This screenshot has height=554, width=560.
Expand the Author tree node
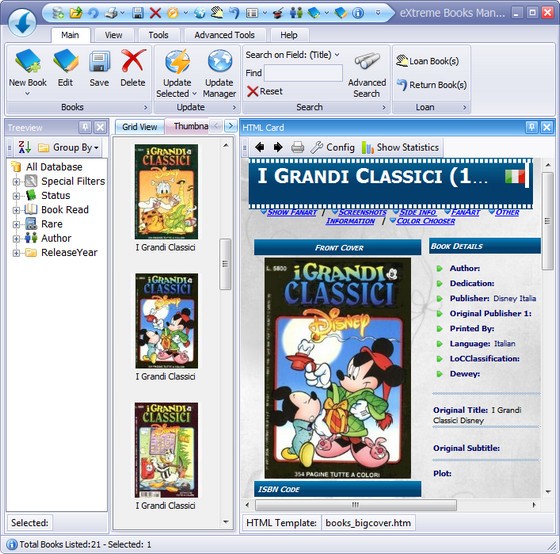pos(16,239)
